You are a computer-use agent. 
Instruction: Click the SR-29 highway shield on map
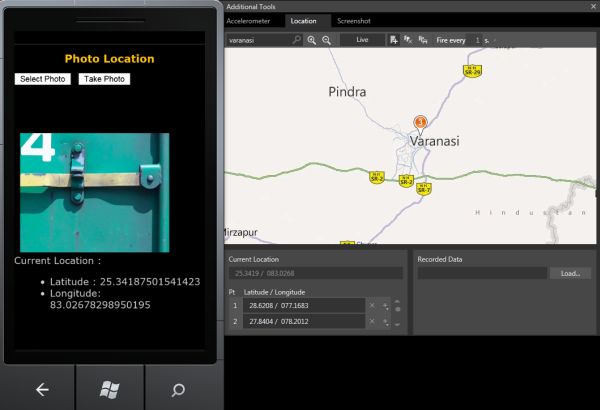[x=473, y=71]
